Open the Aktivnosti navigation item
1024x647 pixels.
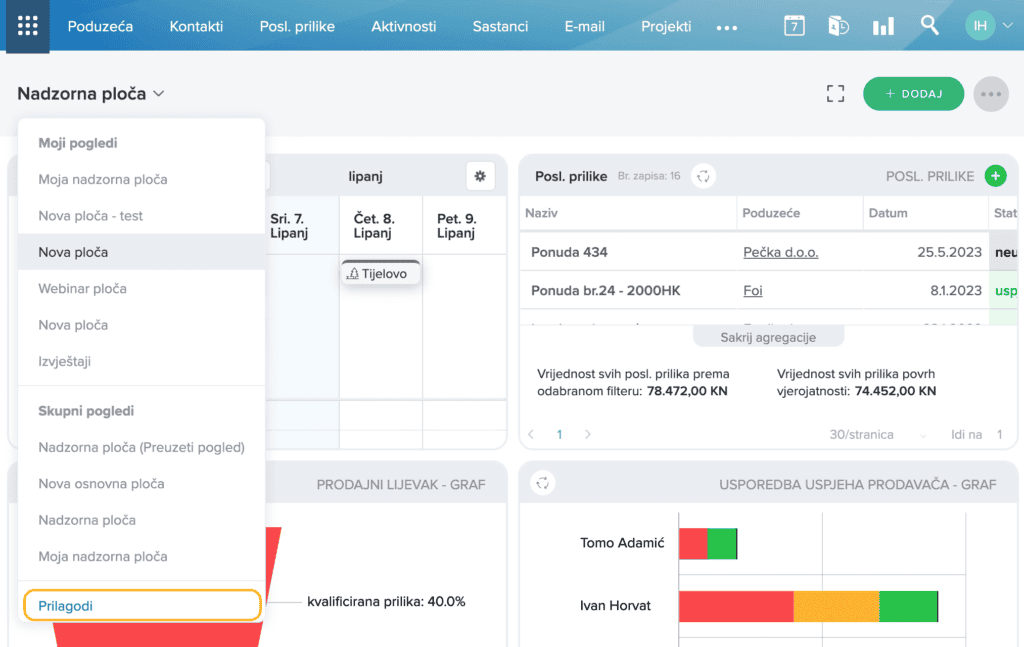pyautogui.click(x=404, y=27)
